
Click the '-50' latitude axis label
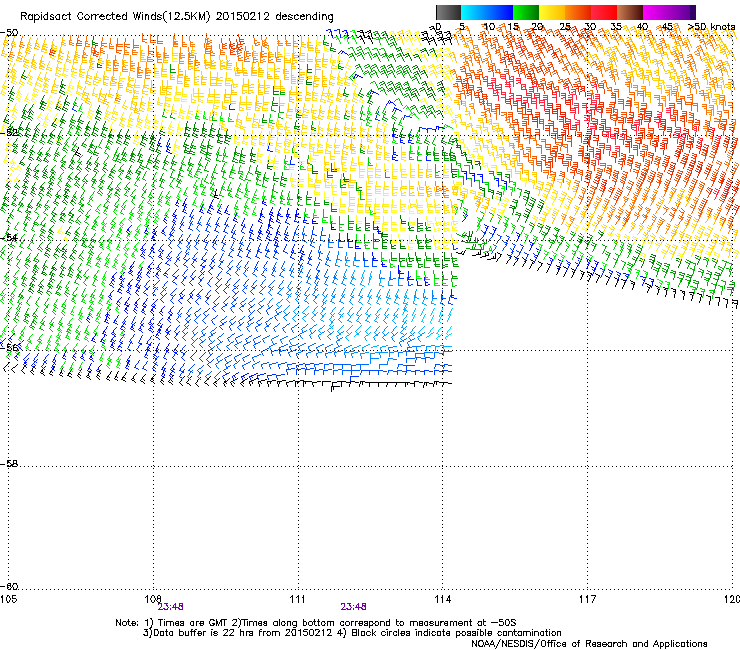pyautogui.click(x=9, y=33)
